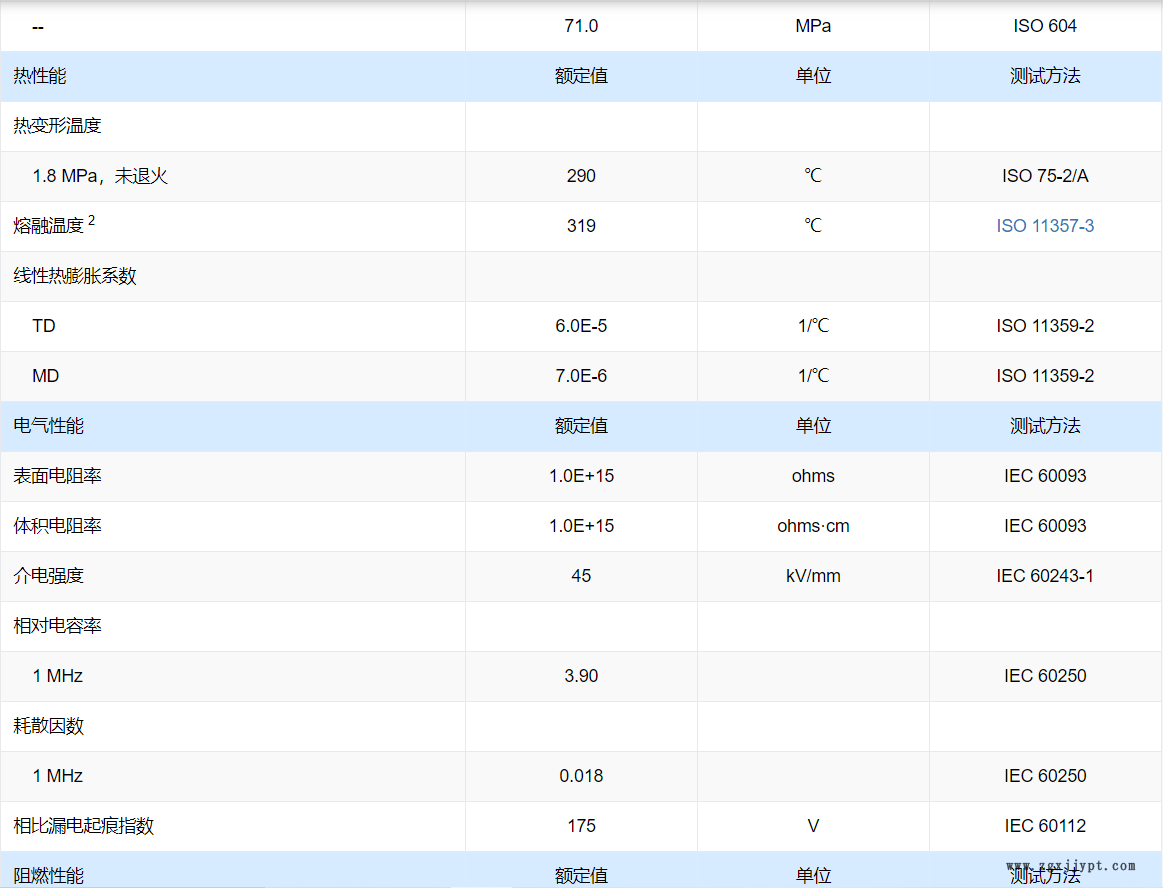Viewport: 1163px width, 888px height.
Task: Select the 表面电阻率 row label
Action: coord(57,476)
